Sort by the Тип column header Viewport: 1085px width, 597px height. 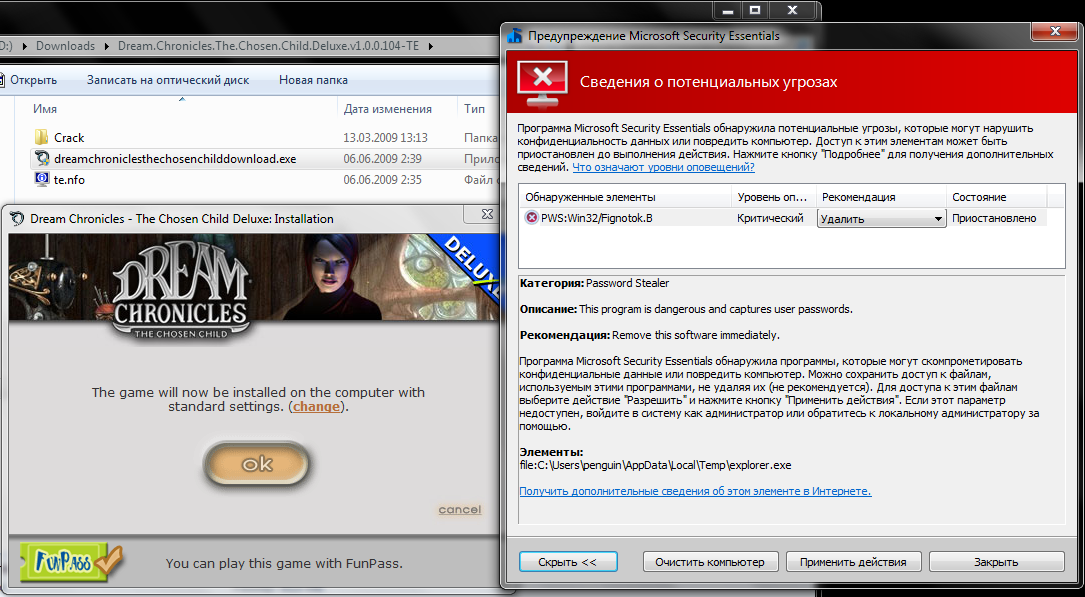coord(477,109)
